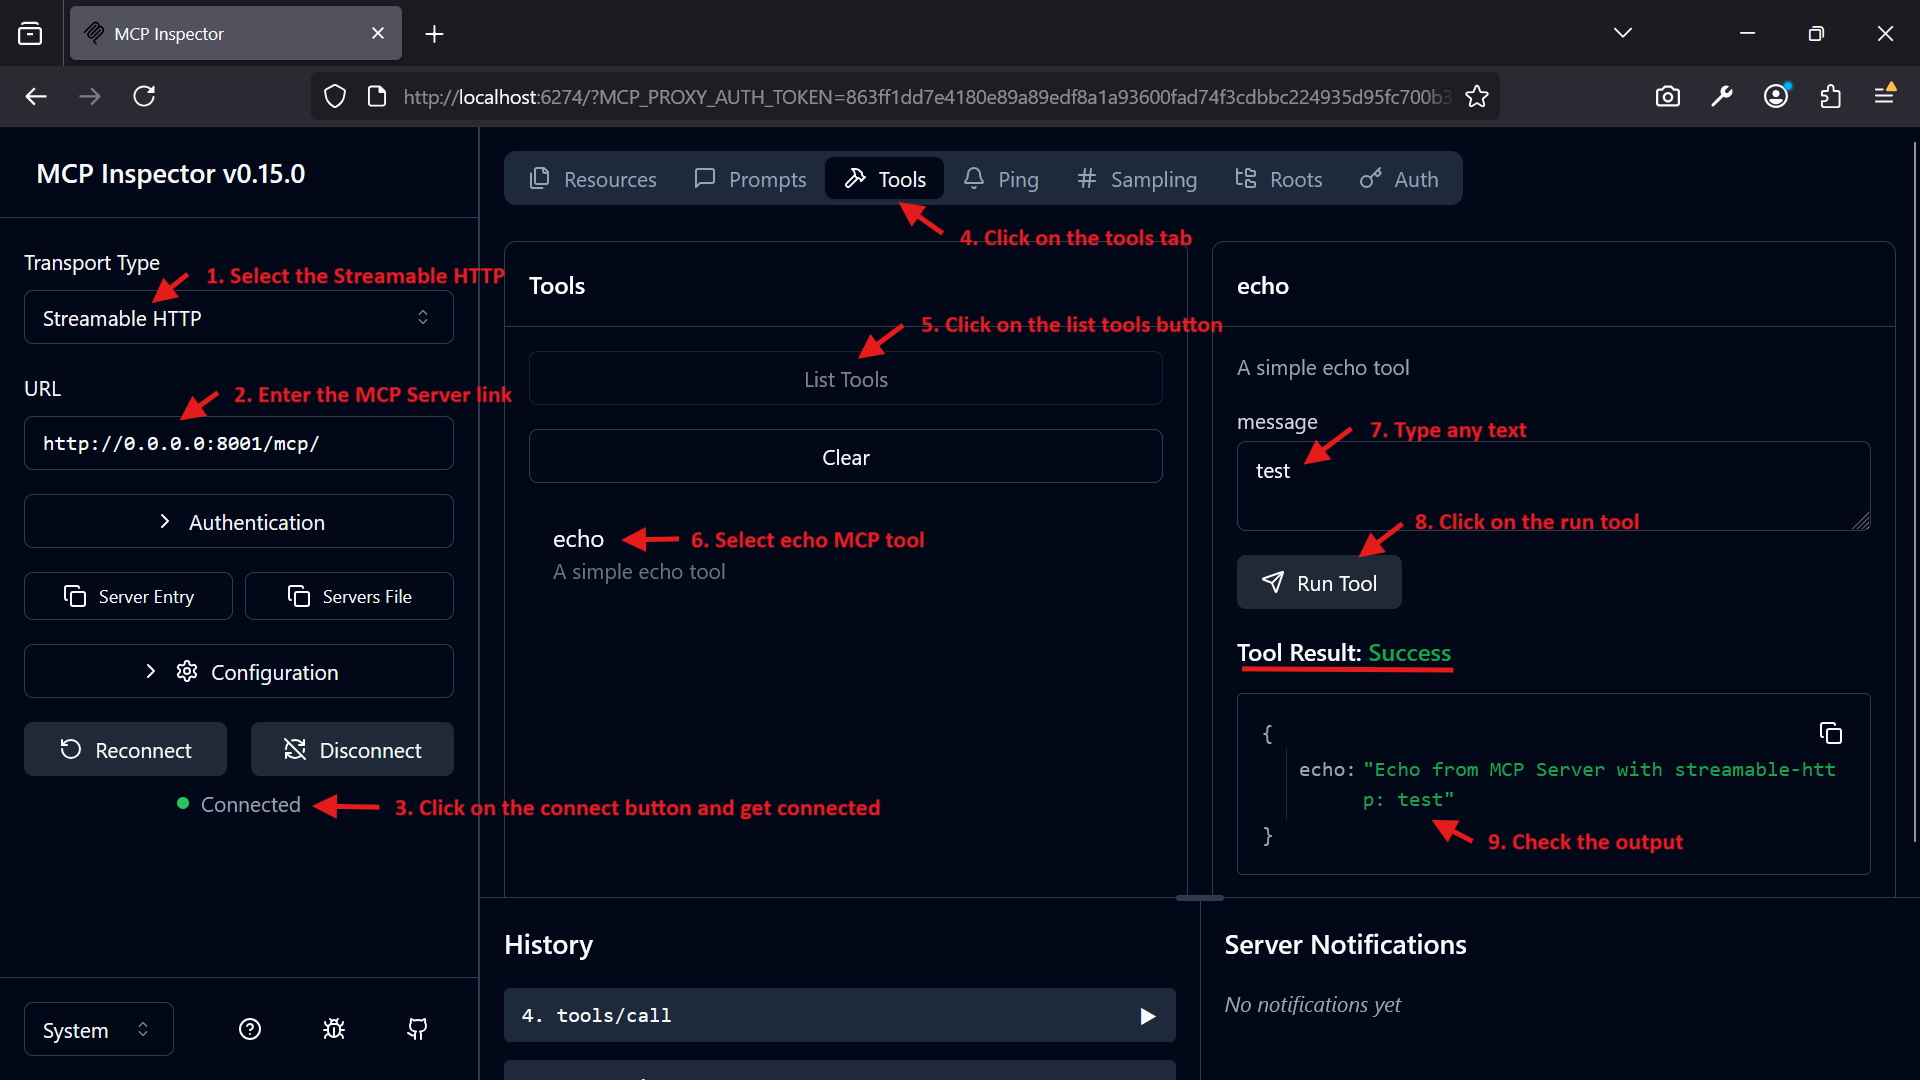
Task: Click the browser screenshot camera icon
Action: click(1667, 96)
